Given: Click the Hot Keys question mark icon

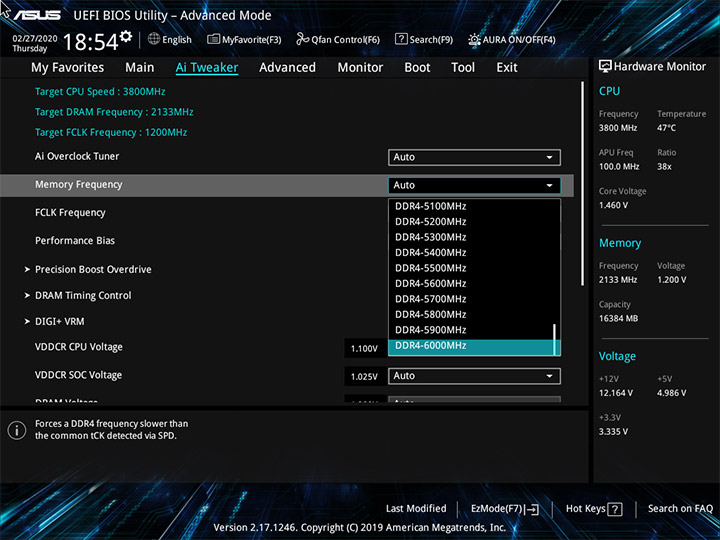Looking at the screenshot, I should 615,509.
